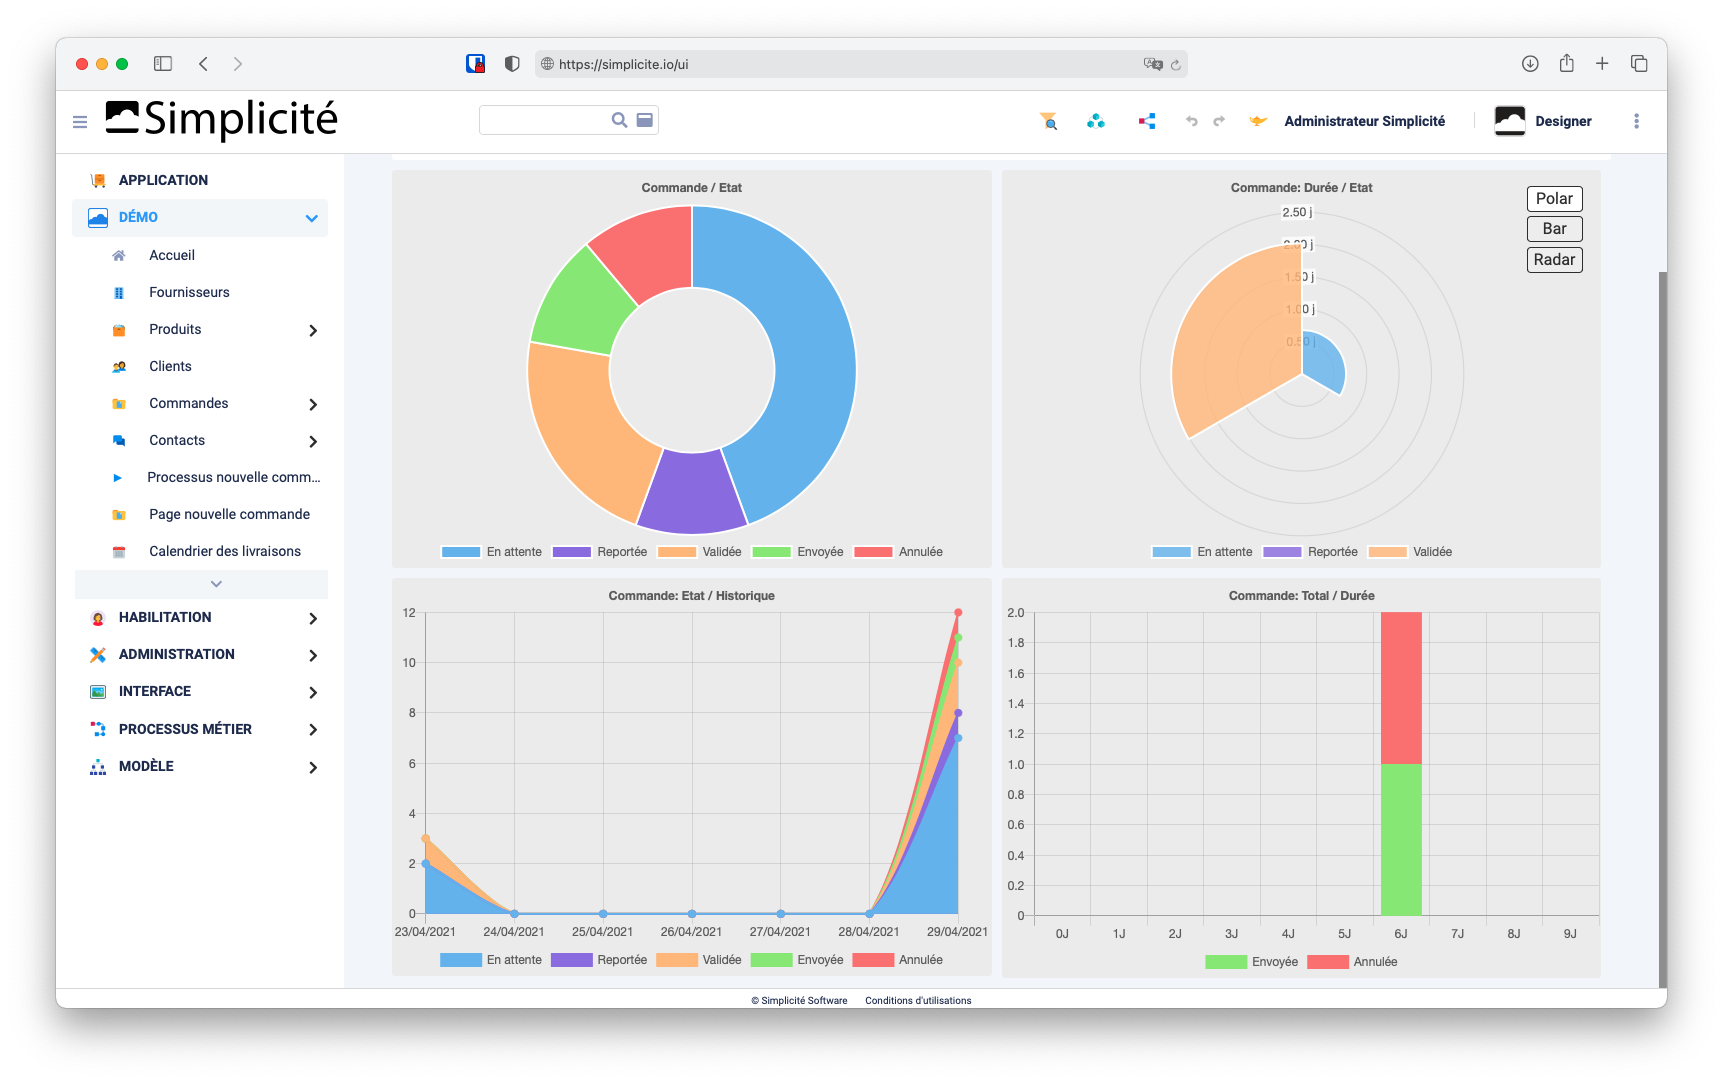Toggle En attente in donut chart legend
This screenshot has height=1082, width=1723.
[491, 552]
